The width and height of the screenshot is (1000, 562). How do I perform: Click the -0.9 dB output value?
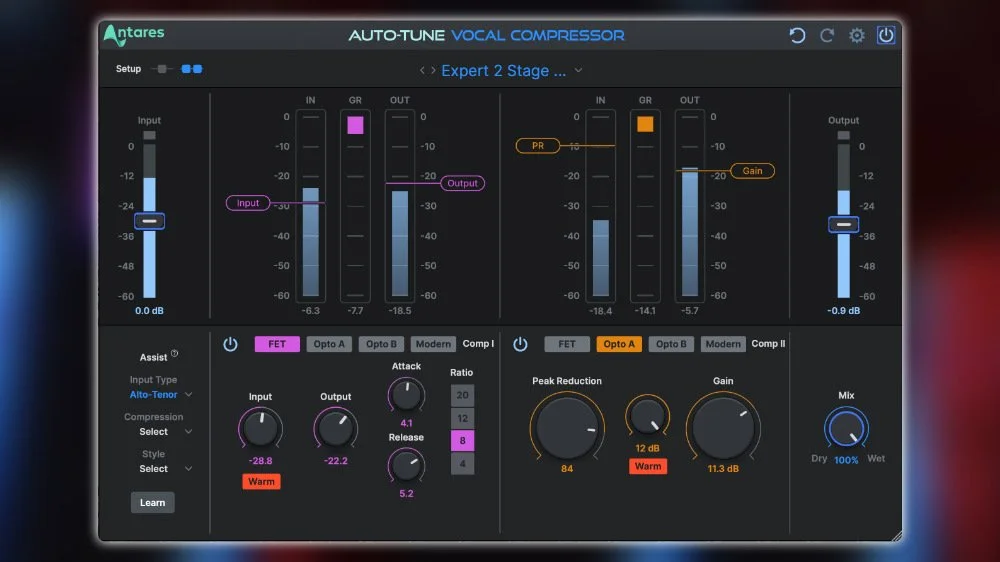844,311
